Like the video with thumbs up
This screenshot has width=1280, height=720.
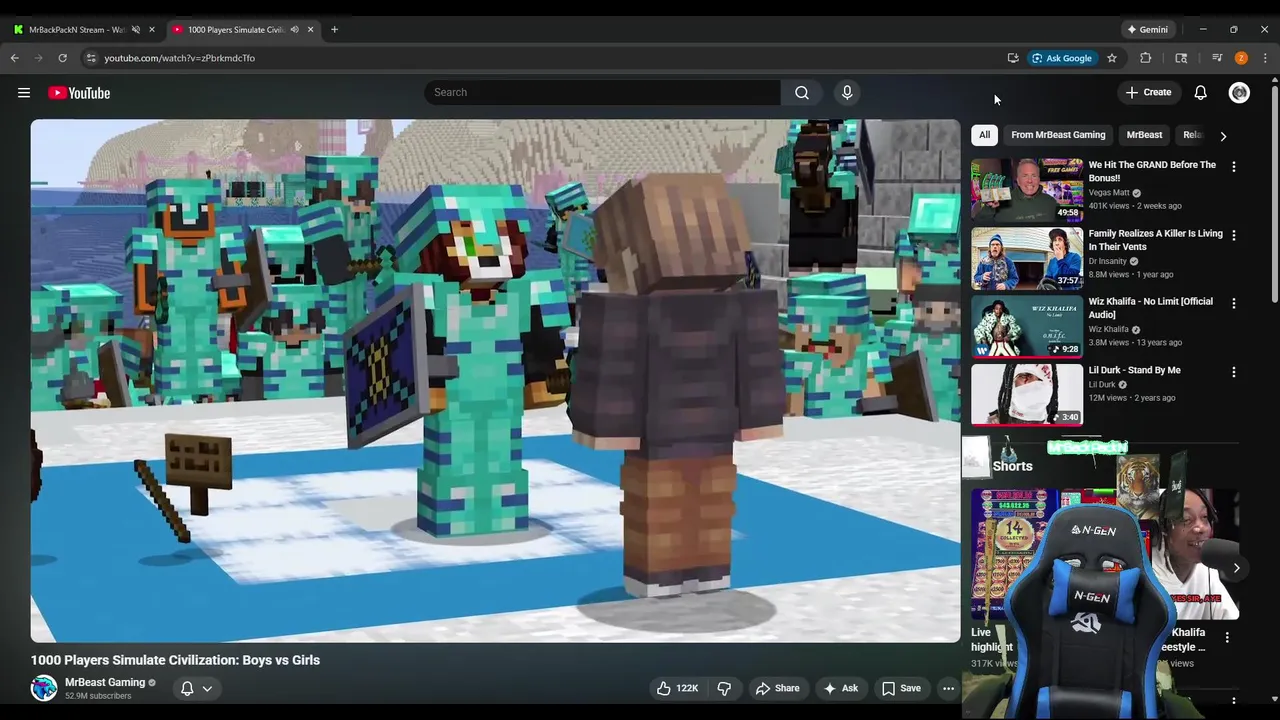point(676,688)
